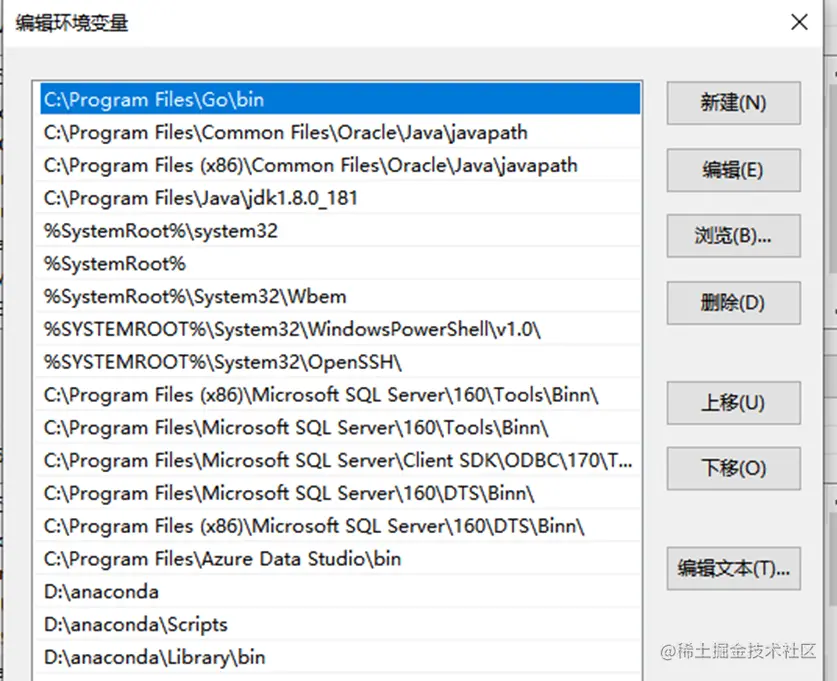The image size is (837, 681).
Task: Select the C:\Program Files\Go\bin entry
Action: click(x=340, y=99)
